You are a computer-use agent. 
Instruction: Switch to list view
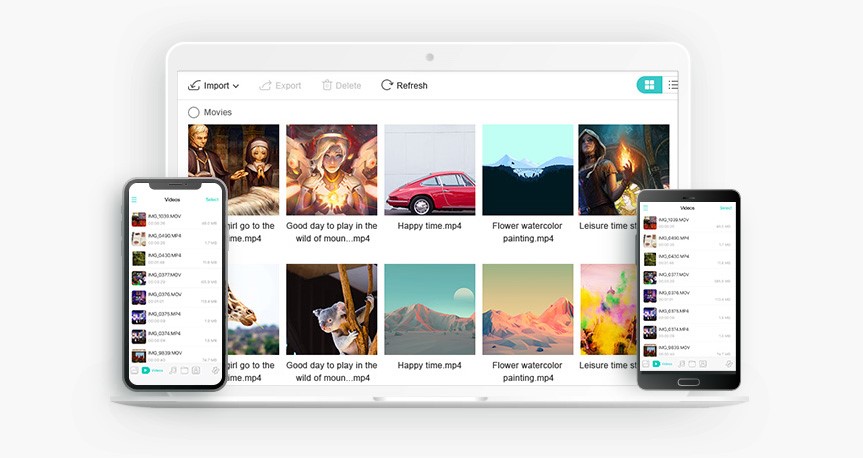click(x=673, y=86)
